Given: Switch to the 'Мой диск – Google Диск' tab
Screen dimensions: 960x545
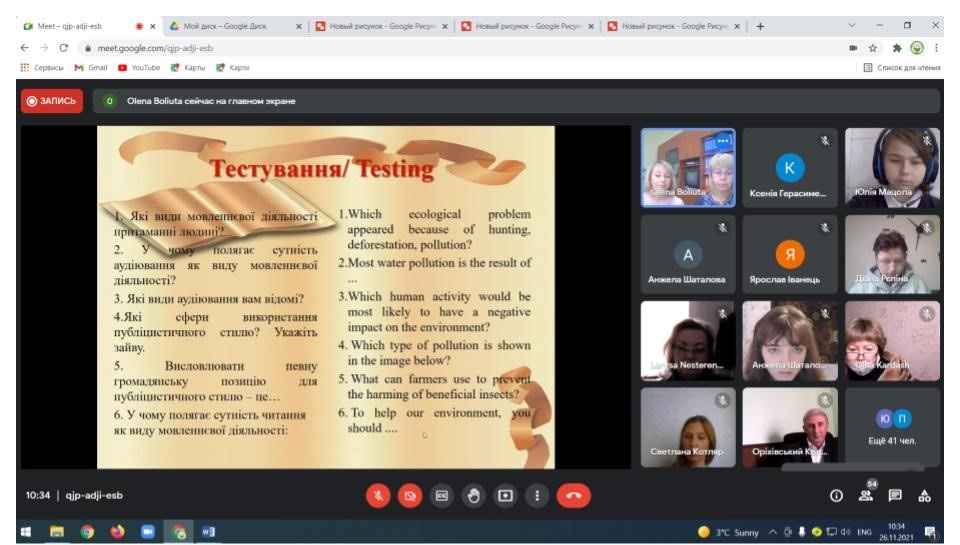Looking at the screenshot, I should (228, 26).
